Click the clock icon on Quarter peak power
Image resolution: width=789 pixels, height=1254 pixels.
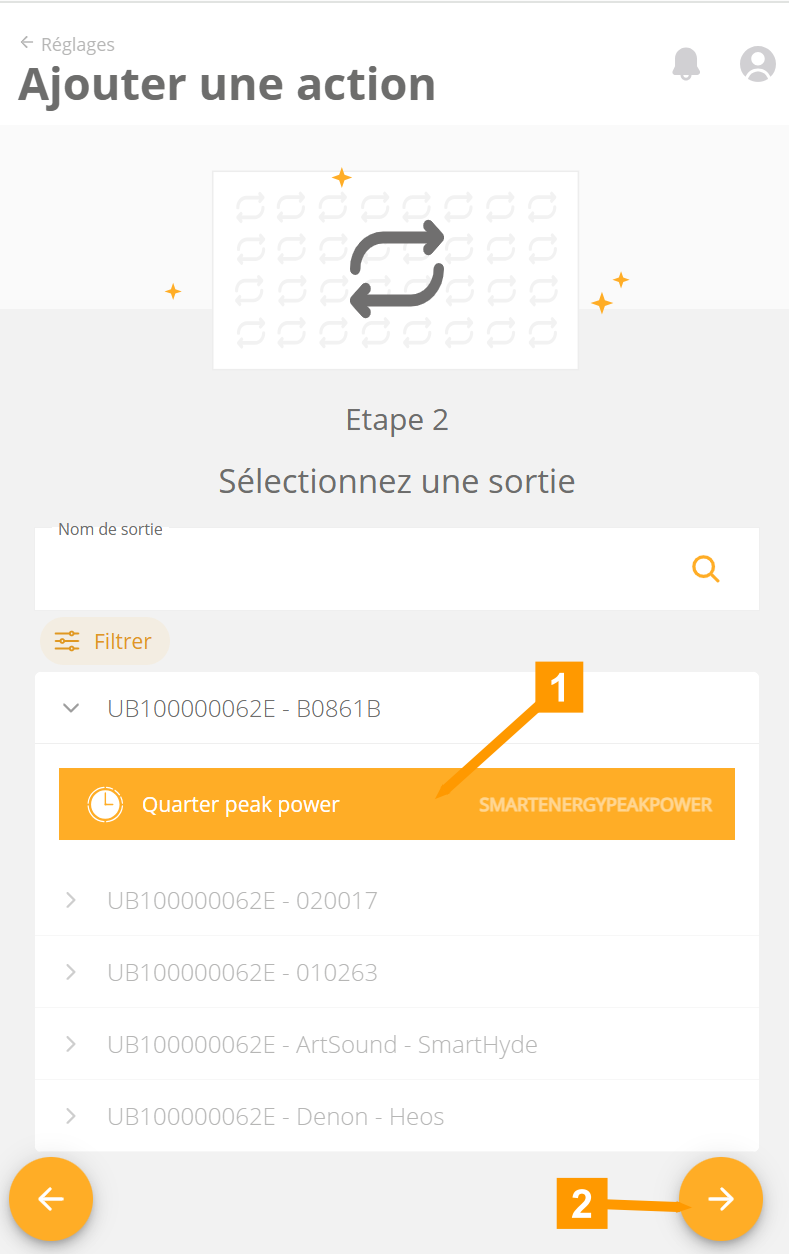point(105,804)
